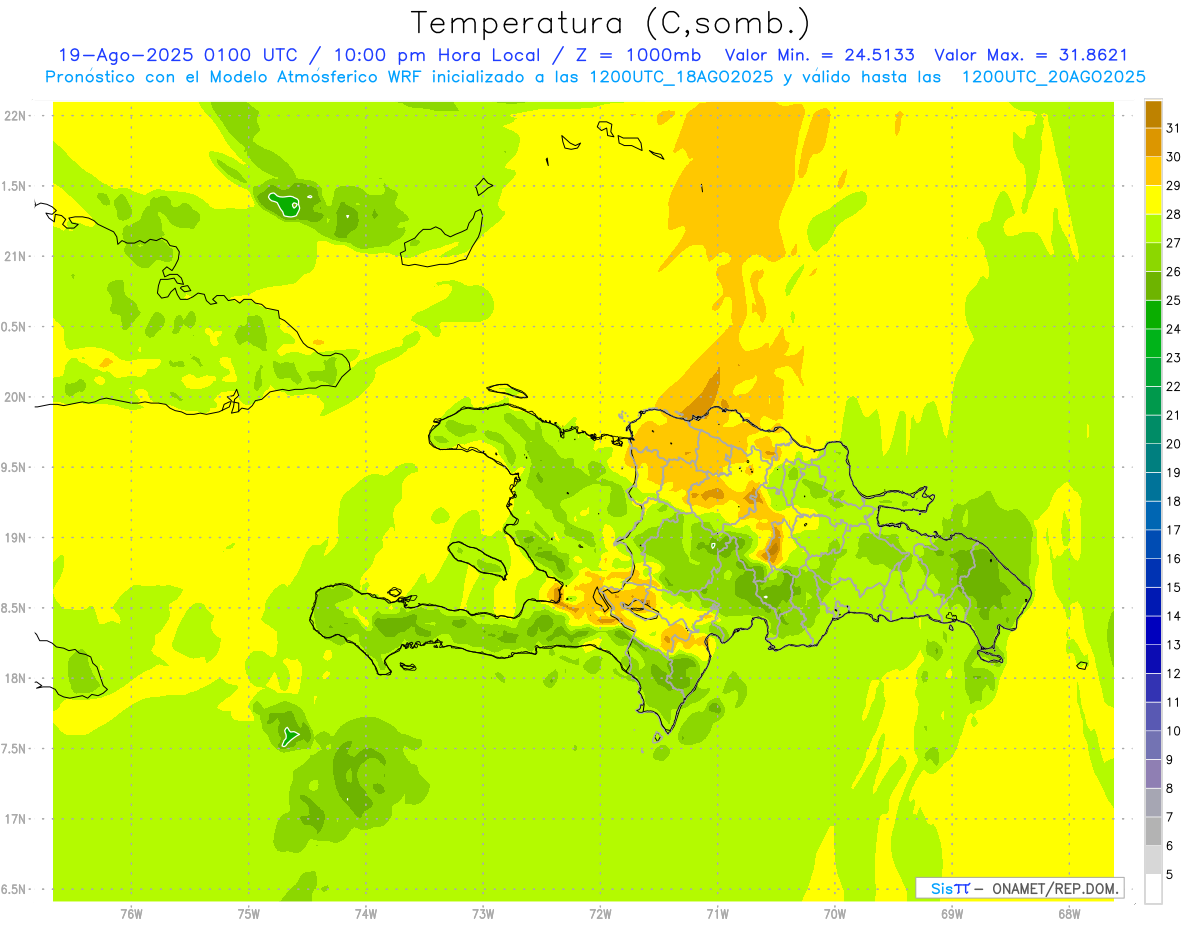Viewport: 1200px width, 927px height.
Task: Click the colorbar value label '5'
Action: (x=1170, y=875)
